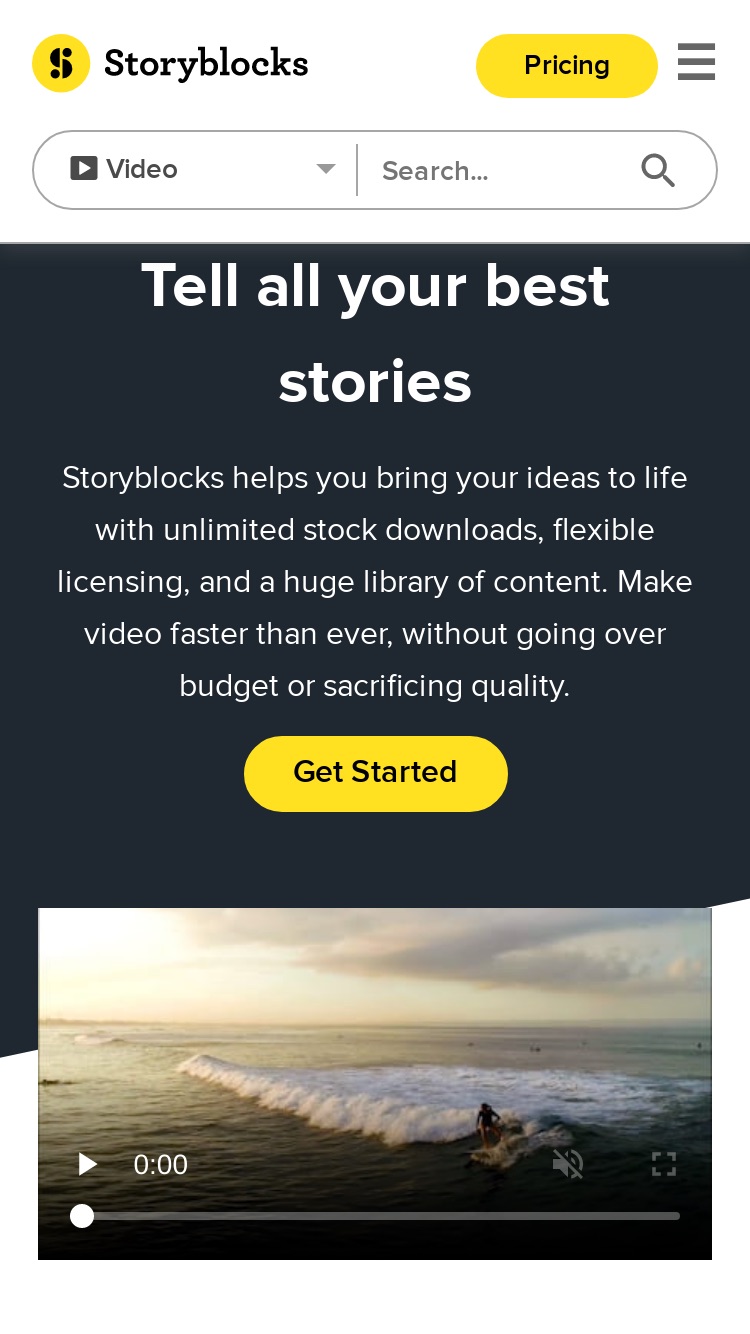Click the video progress bar track

[380, 1216]
